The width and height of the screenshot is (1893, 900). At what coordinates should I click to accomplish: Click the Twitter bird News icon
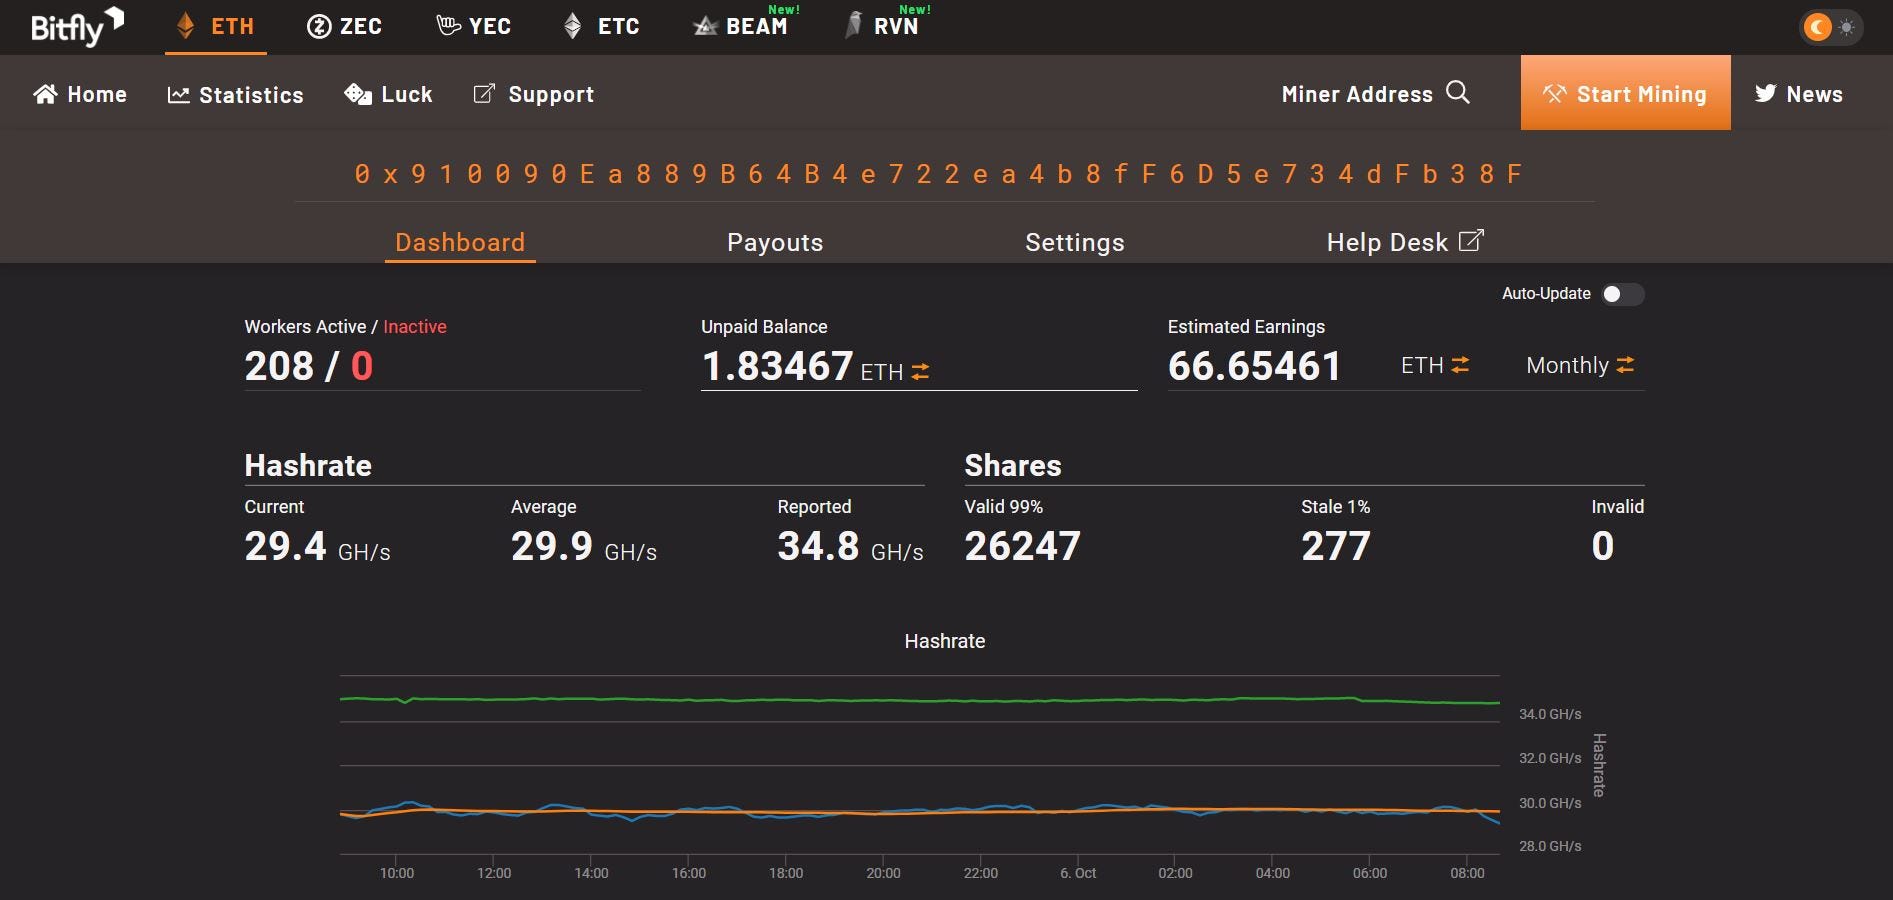(x=1766, y=93)
